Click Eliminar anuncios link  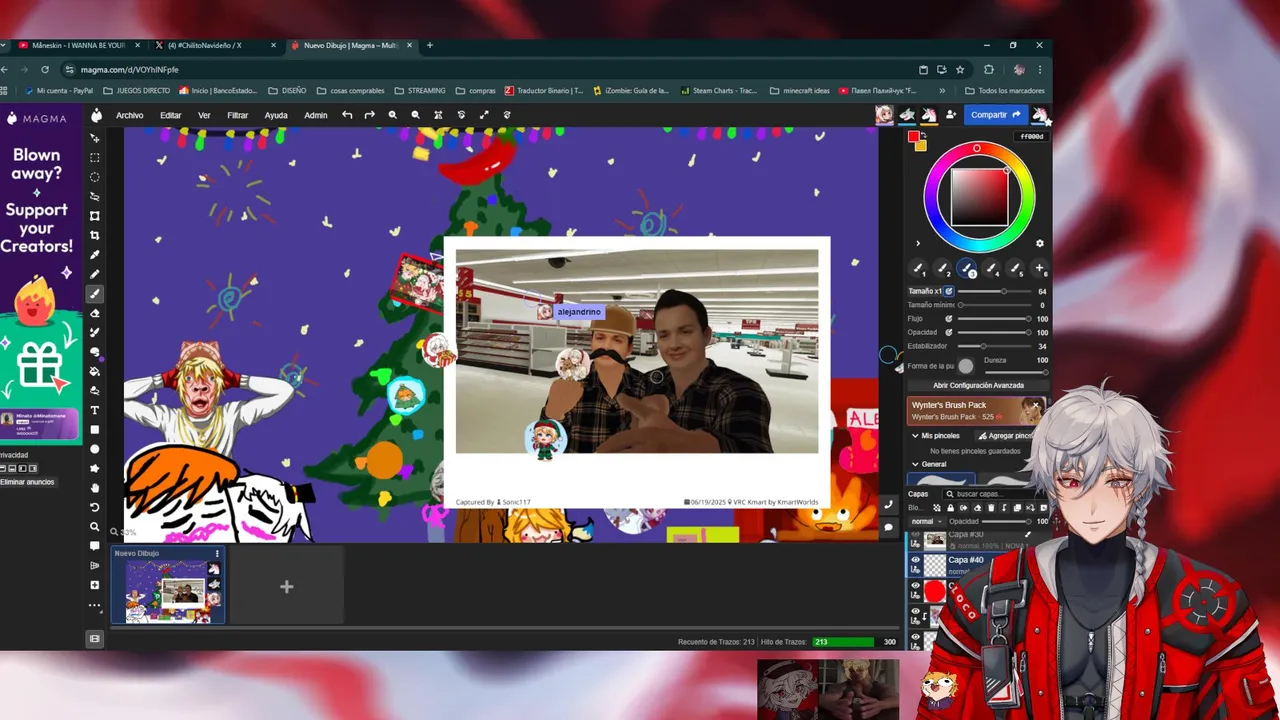click(28, 482)
